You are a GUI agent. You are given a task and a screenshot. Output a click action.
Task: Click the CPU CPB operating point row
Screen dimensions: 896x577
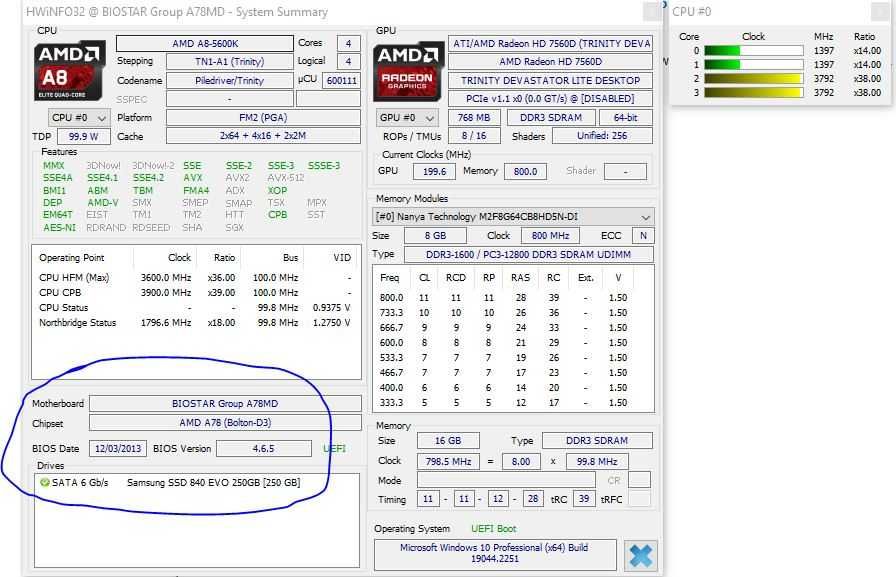(195, 293)
